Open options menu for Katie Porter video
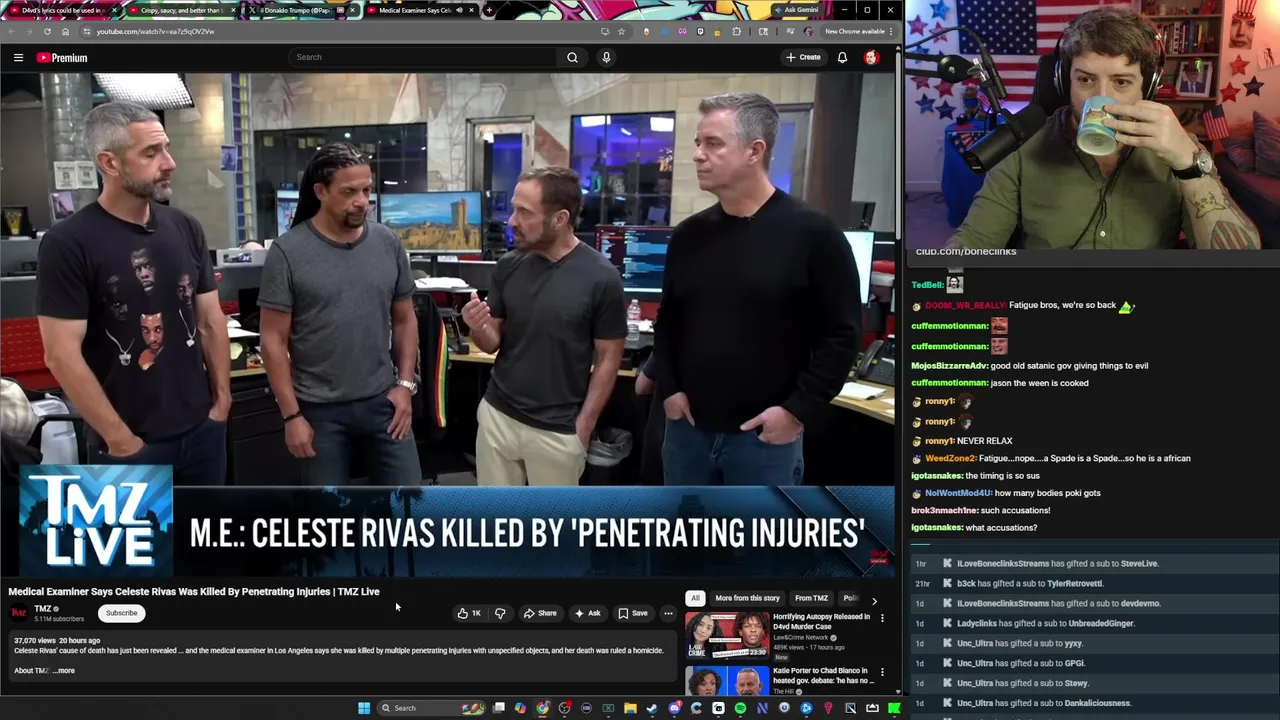Screen dimensions: 1280x720 (882, 672)
